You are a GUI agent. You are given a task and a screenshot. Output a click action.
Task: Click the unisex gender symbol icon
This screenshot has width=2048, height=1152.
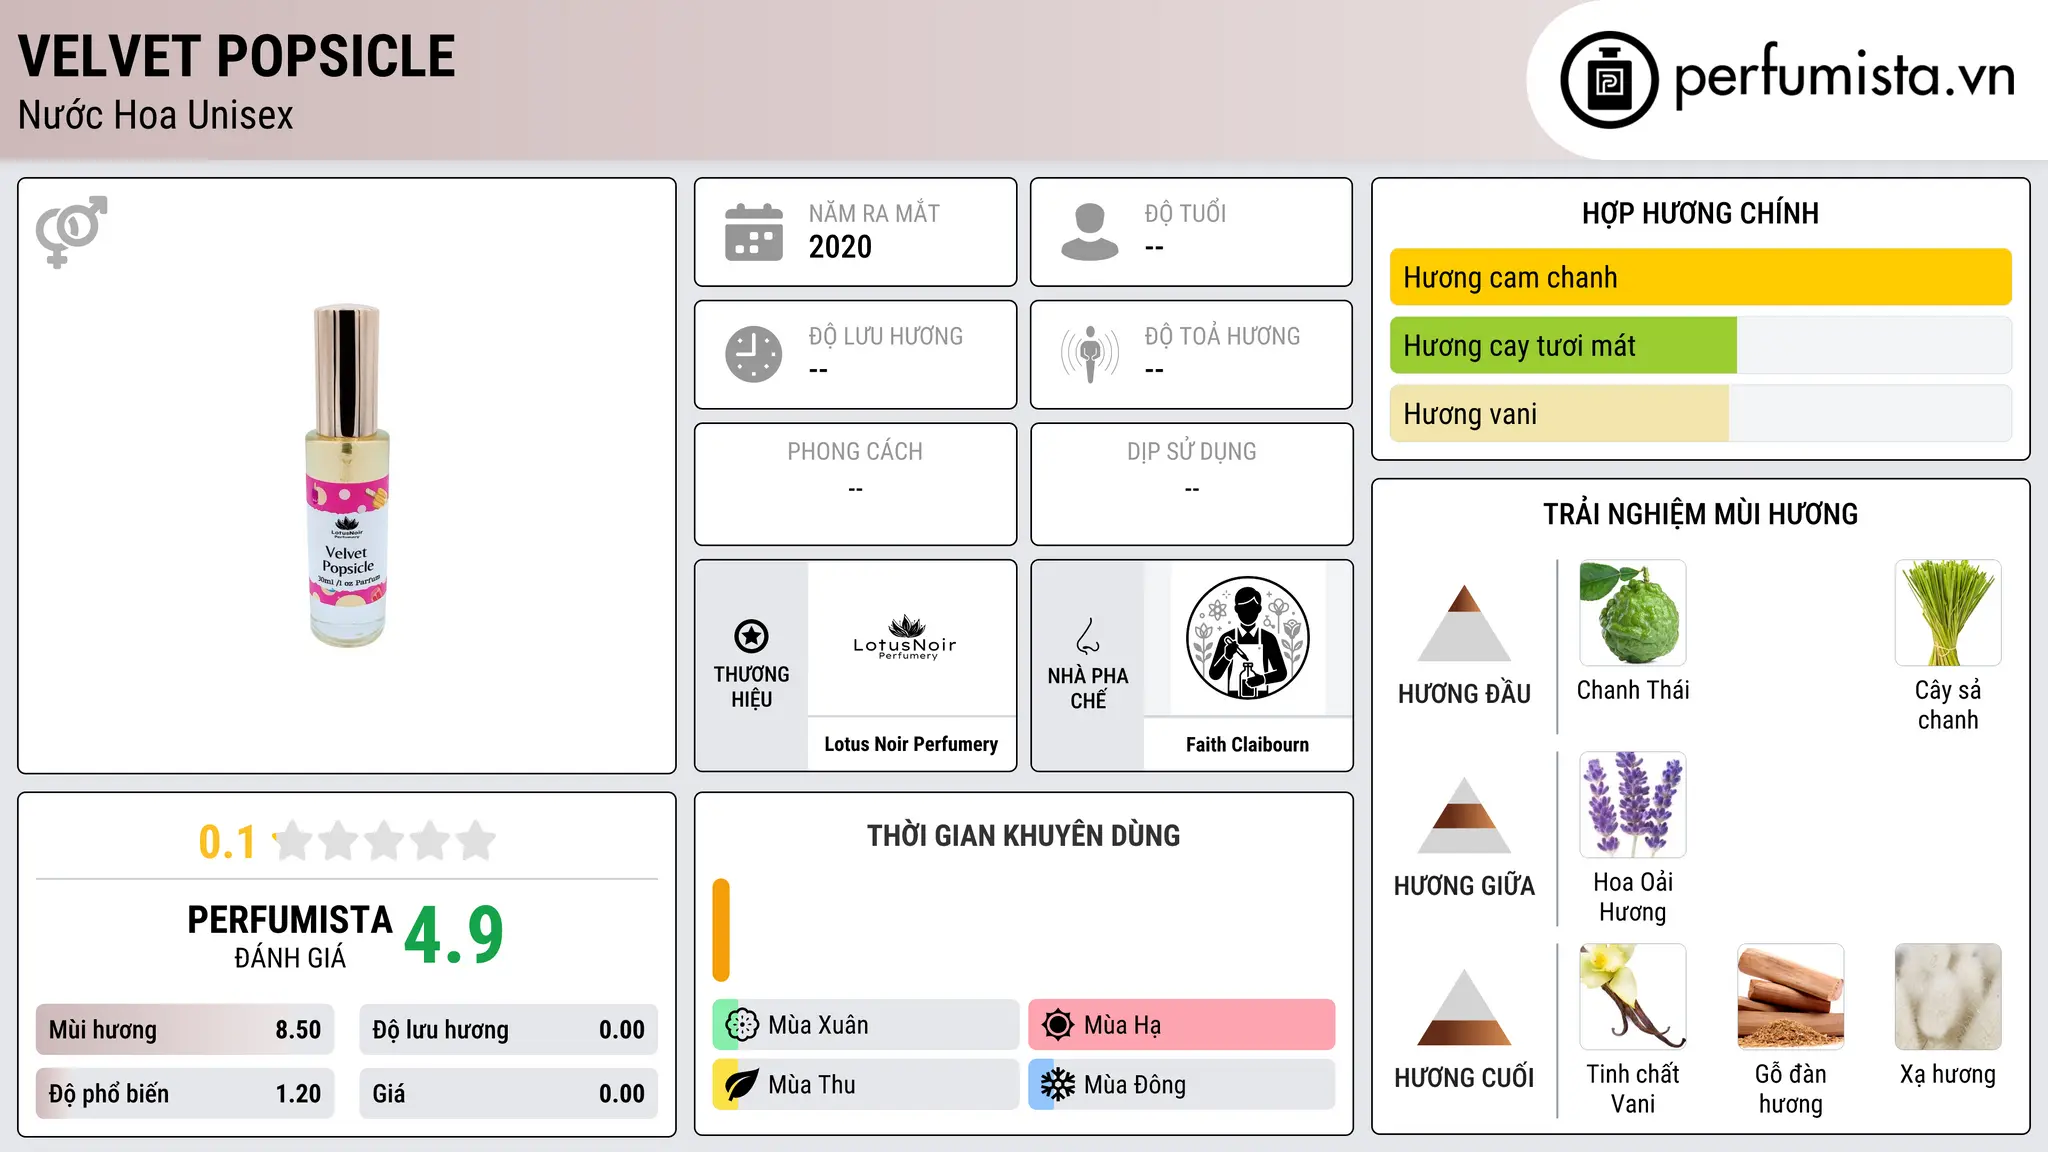tap(71, 231)
